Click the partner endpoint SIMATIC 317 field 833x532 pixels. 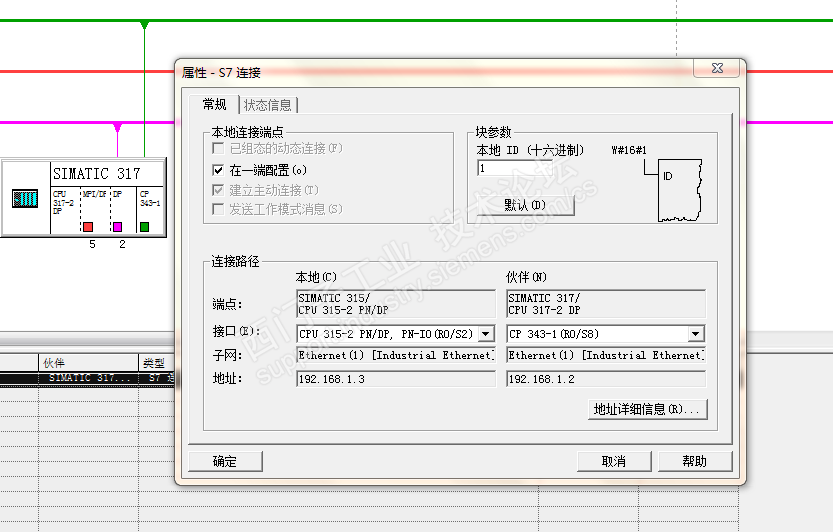pyautogui.click(x=606, y=304)
